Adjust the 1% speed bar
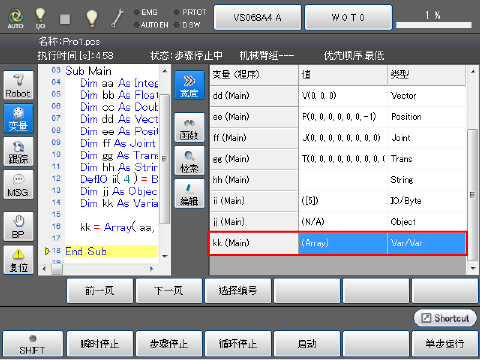Image resolution: width=480 pixels, height=360 pixels. [434, 25]
